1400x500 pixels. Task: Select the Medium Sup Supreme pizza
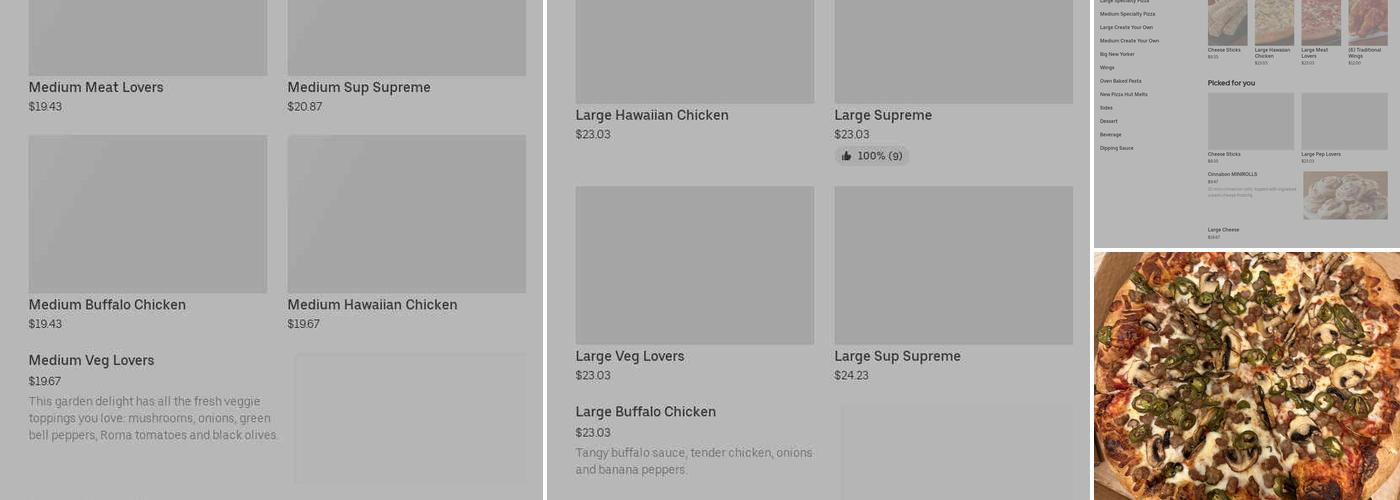359,88
